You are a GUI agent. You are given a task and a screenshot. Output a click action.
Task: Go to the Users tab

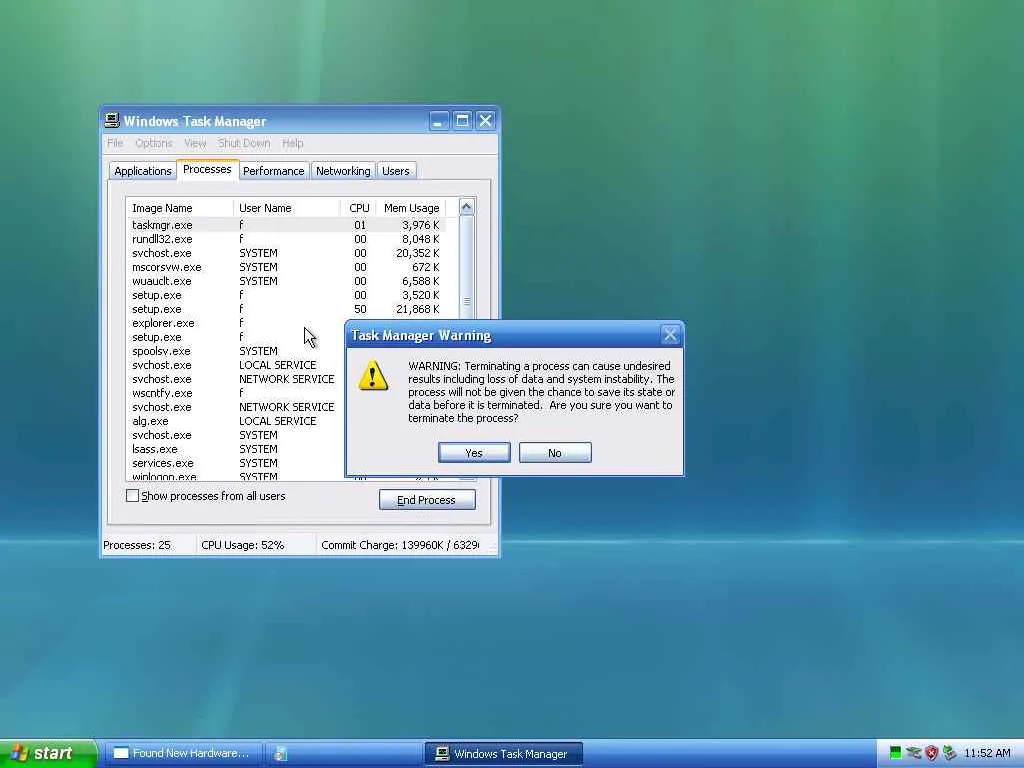pyautogui.click(x=396, y=170)
